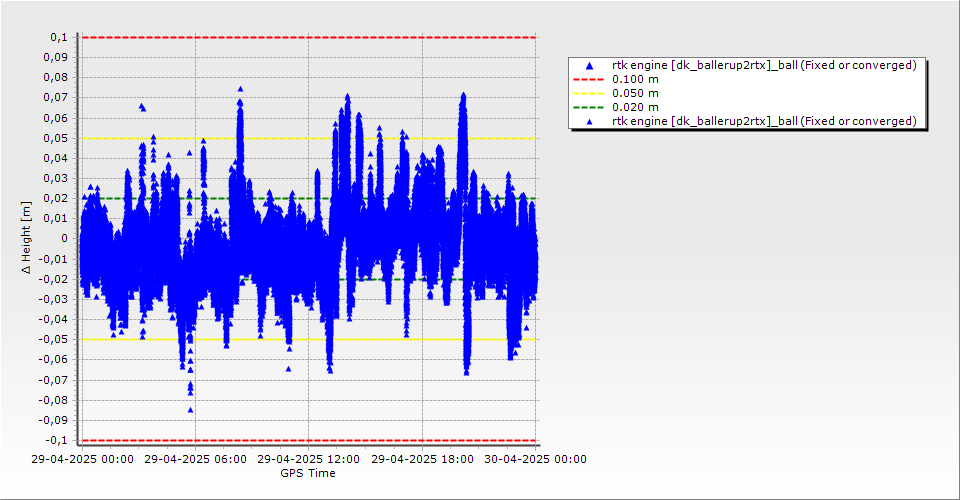
Task: Click the positive "0,05" y-axis label
Action: pyautogui.click(x=56, y=138)
